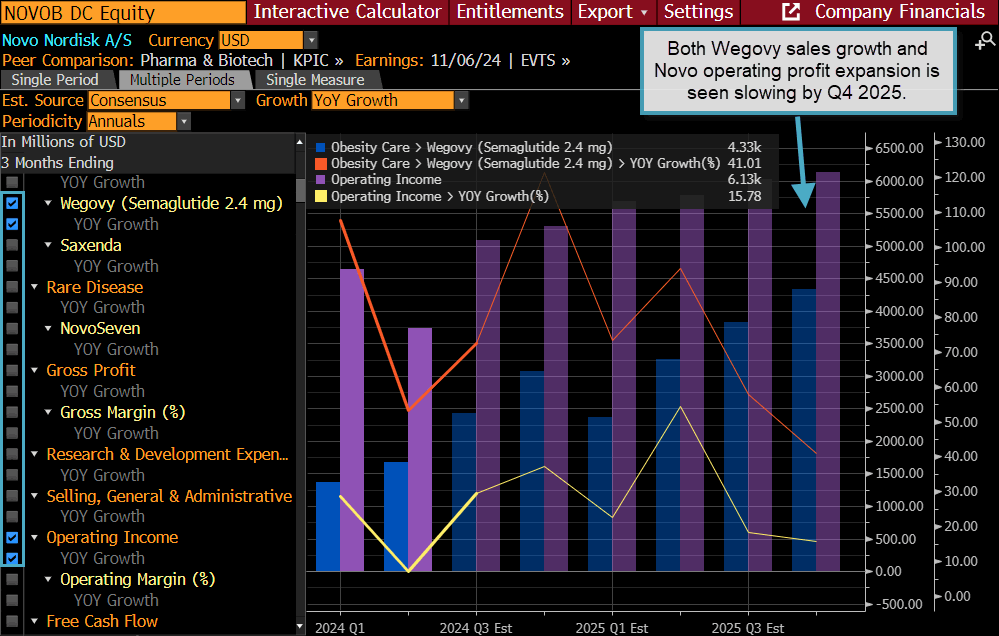Collapse the Gross Profit section arrow
Screen dimensions: 999x636
(x=34, y=370)
